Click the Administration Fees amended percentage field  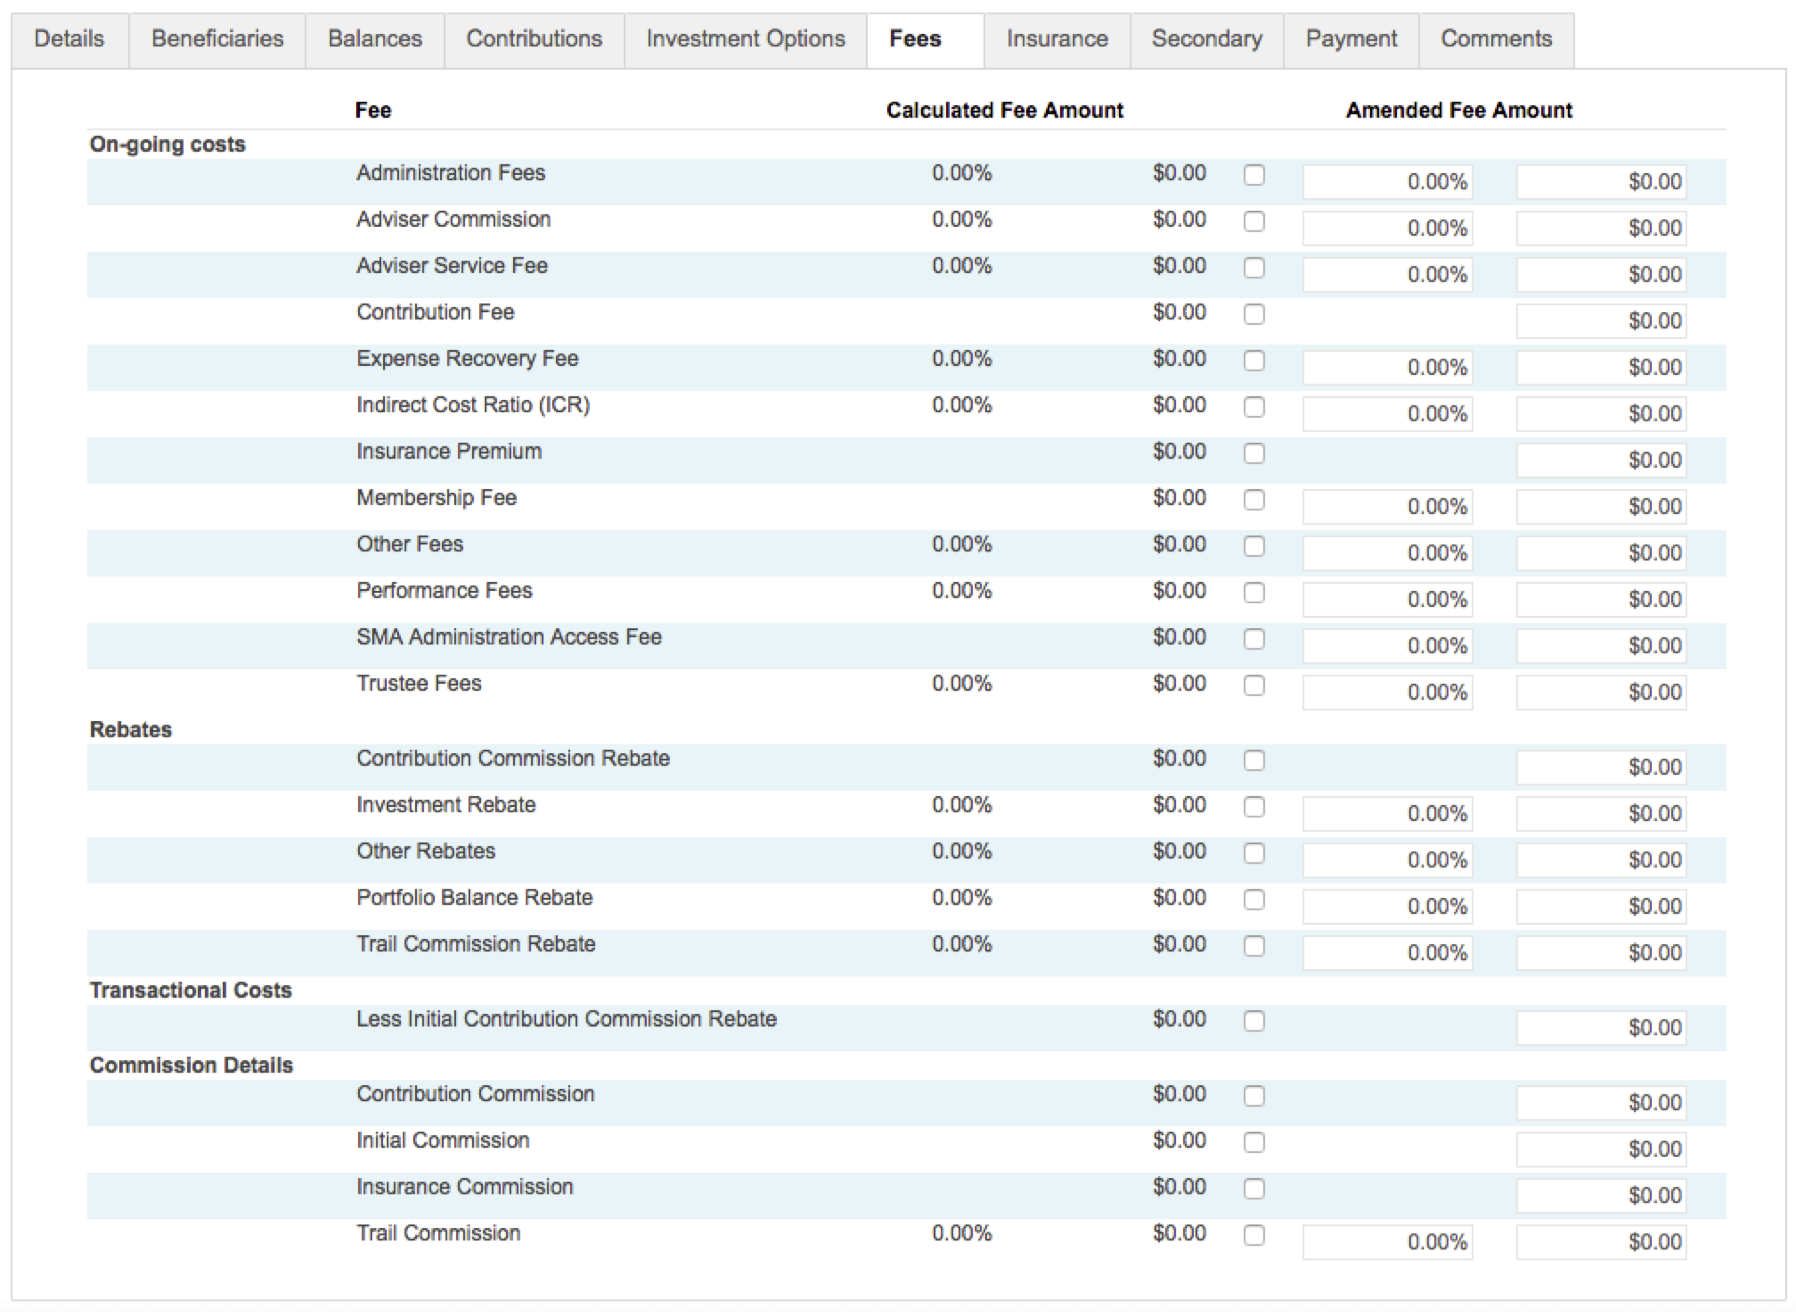[1387, 182]
